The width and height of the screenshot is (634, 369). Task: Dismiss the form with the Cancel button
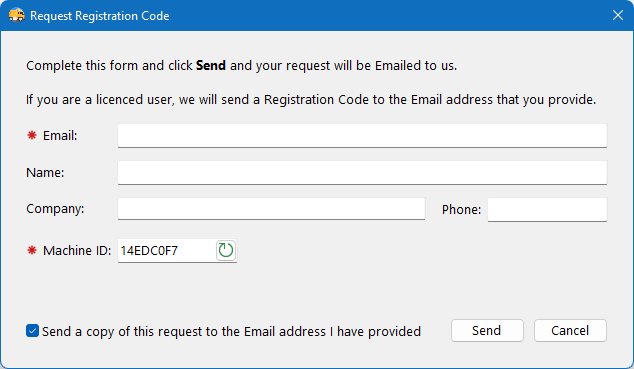coord(570,331)
